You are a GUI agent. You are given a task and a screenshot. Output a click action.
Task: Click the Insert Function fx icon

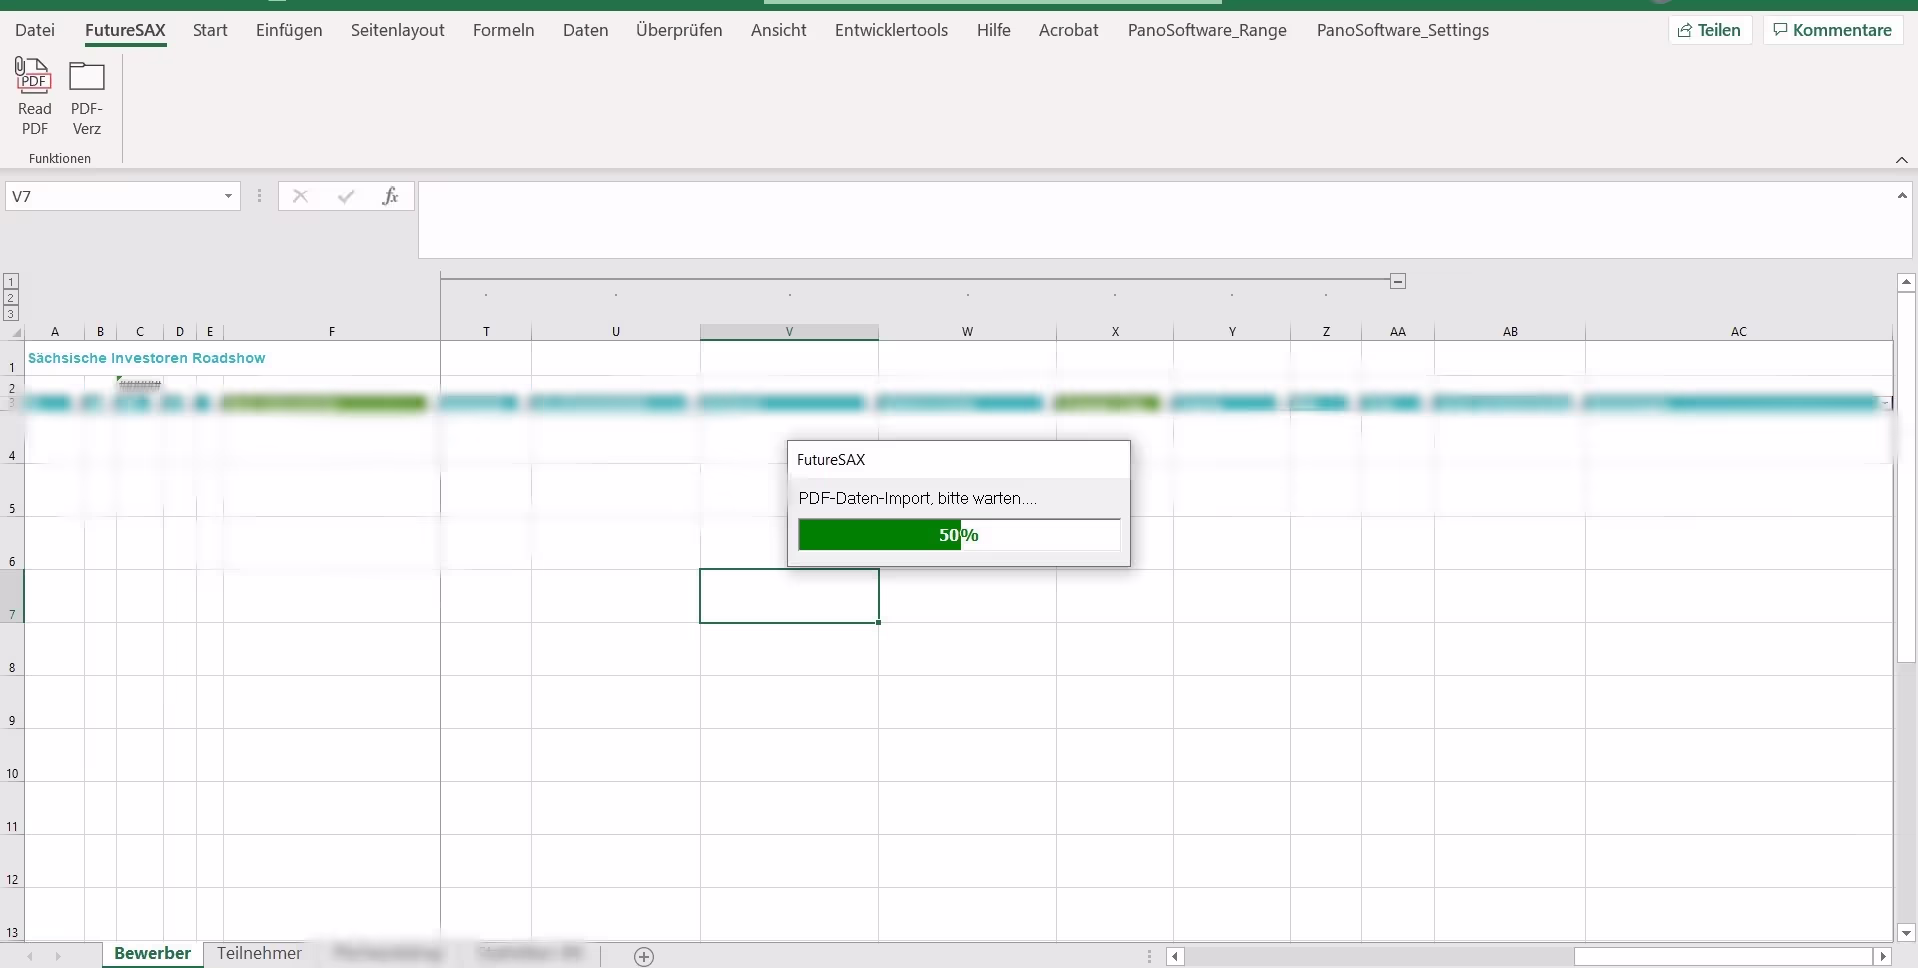tap(391, 196)
